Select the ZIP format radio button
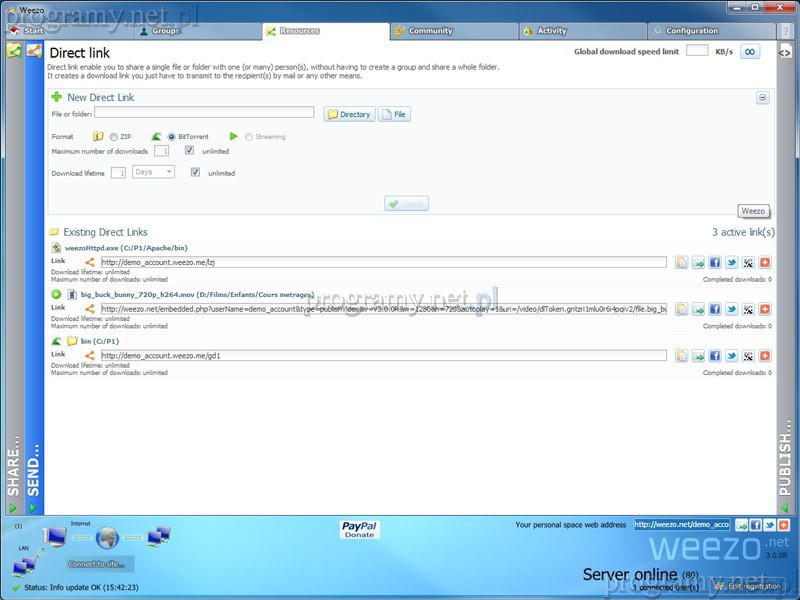Viewport: 800px width, 600px height. click(x=114, y=137)
